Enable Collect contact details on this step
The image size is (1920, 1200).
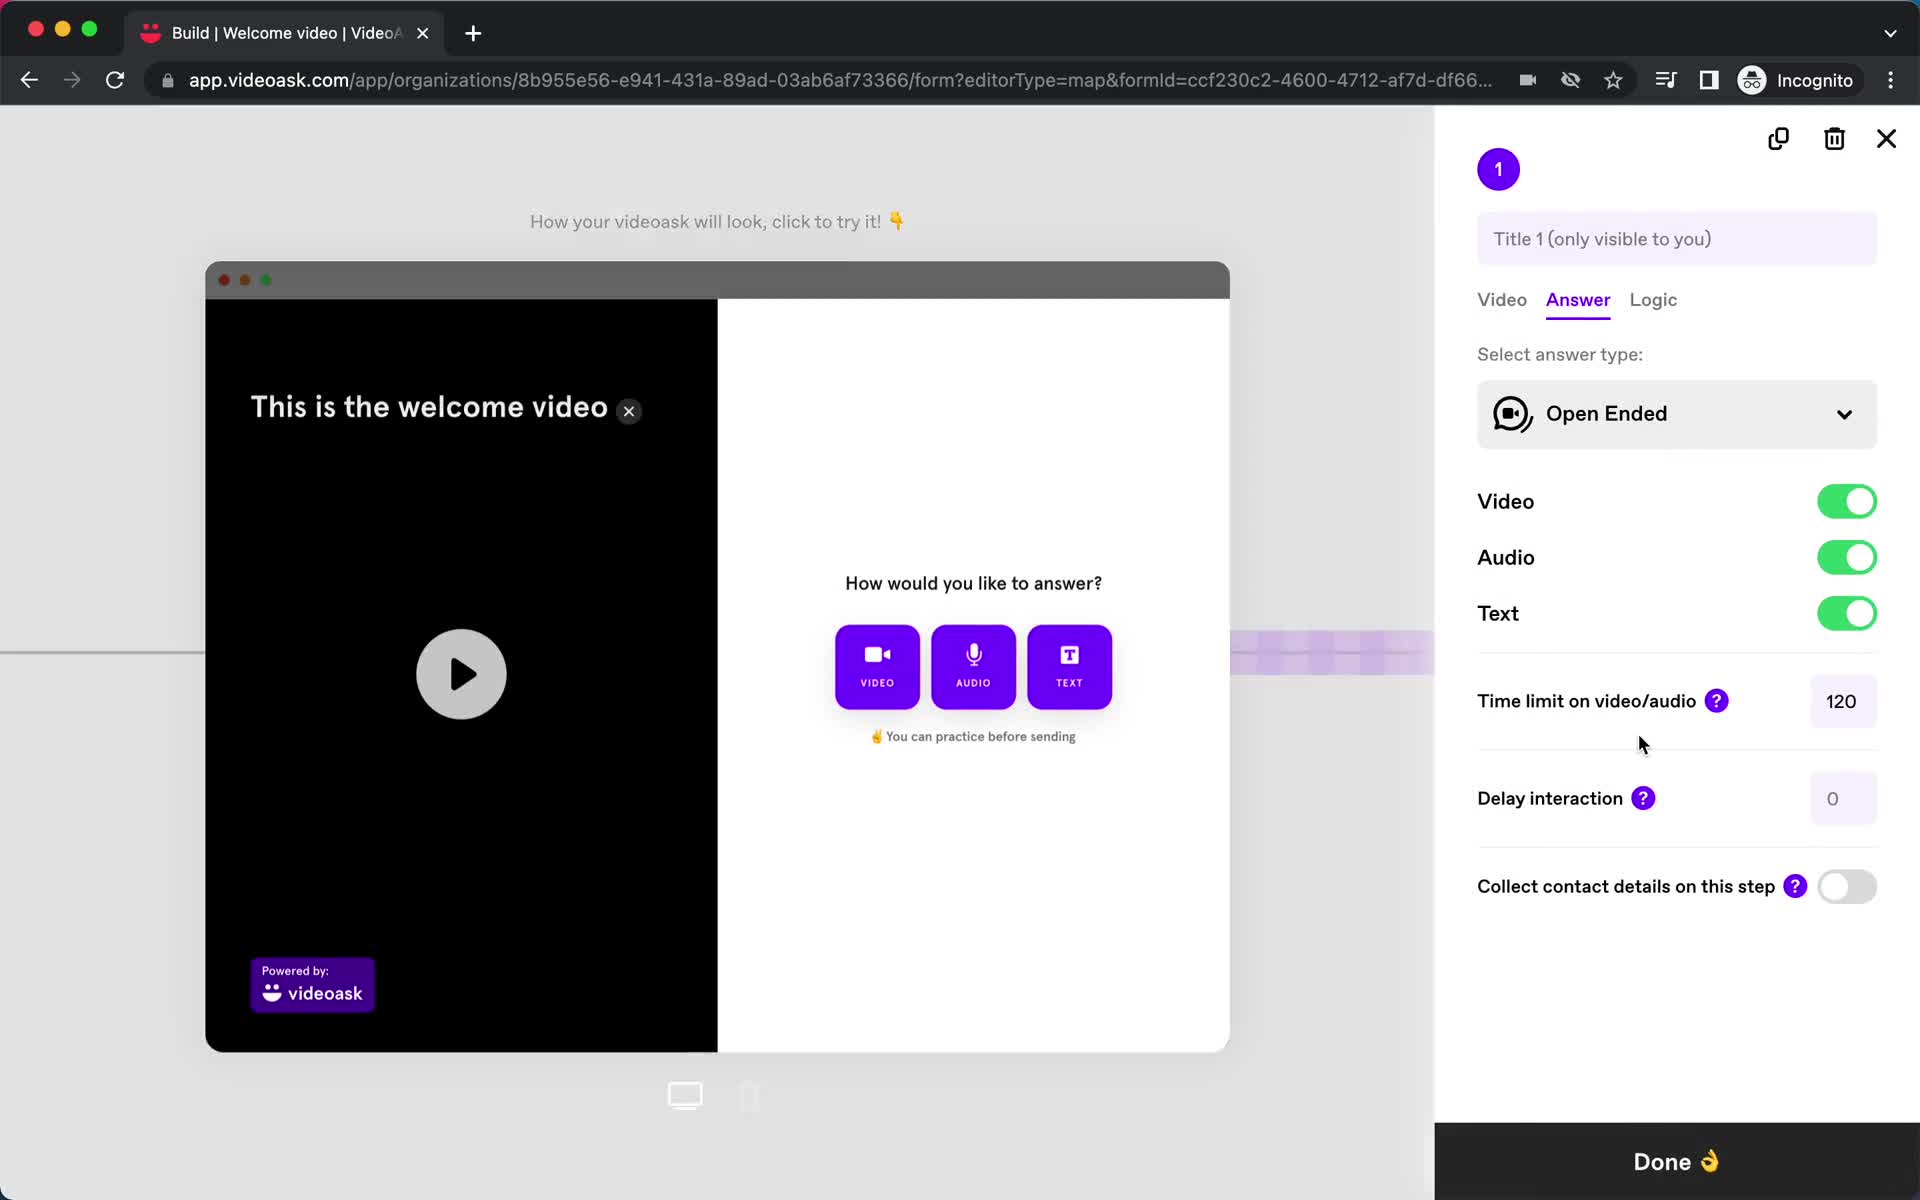[1845, 886]
